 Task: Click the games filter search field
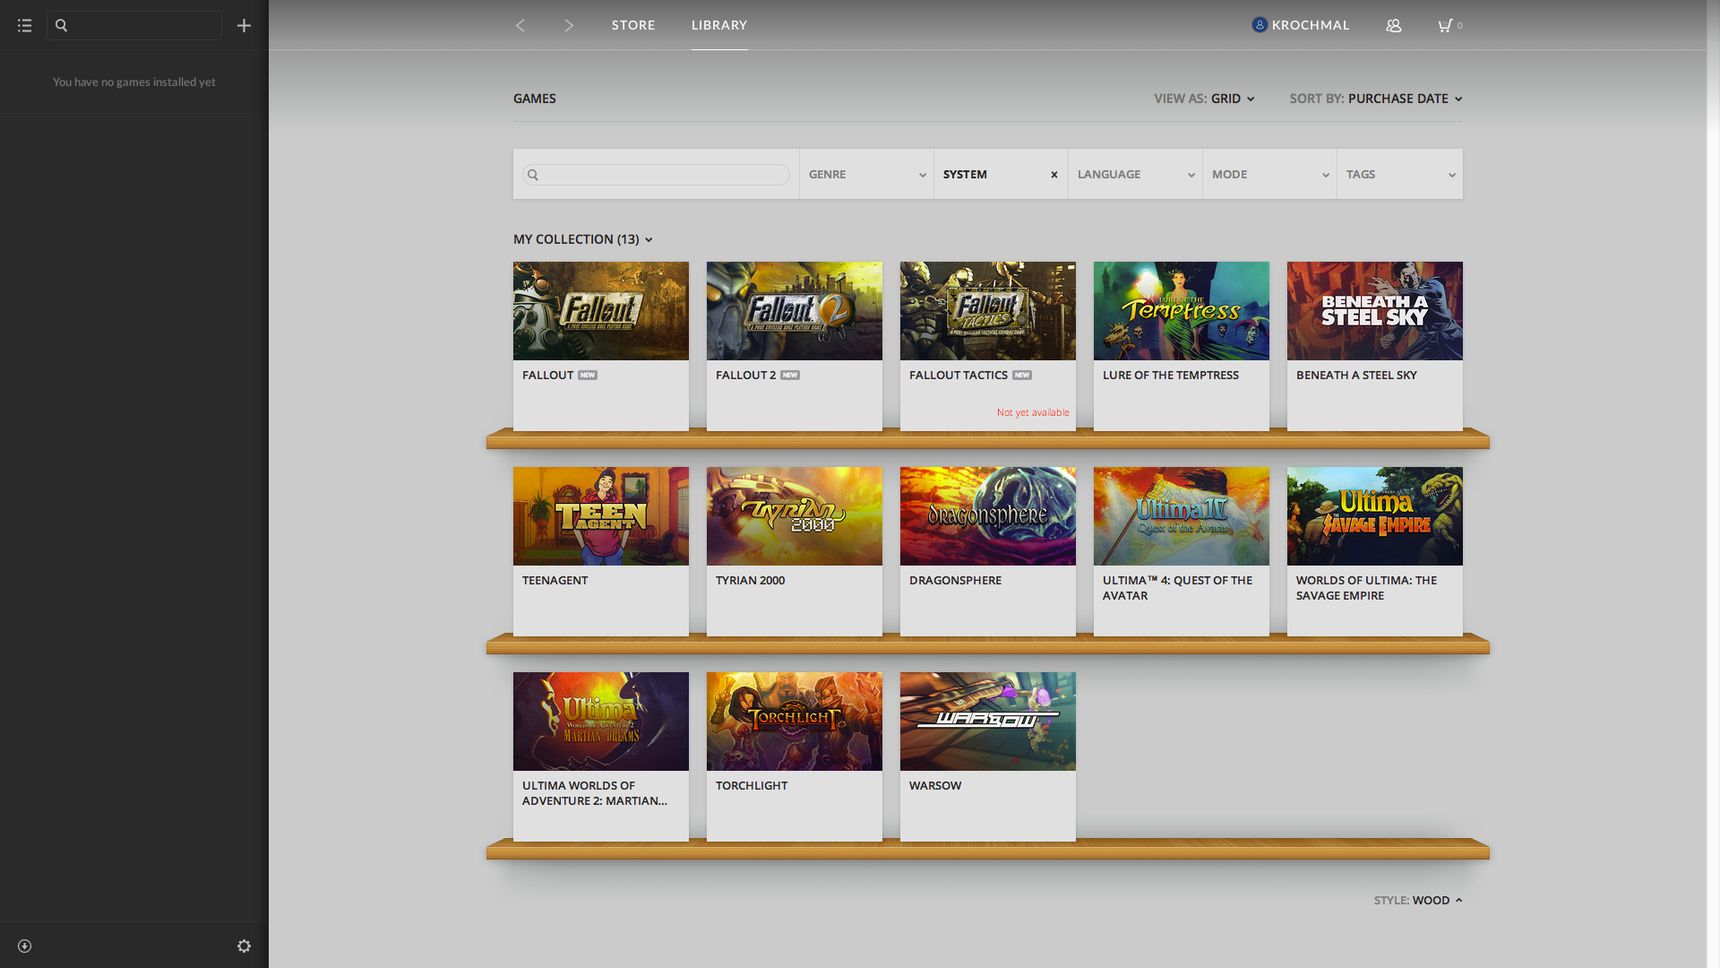click(656, 174)
